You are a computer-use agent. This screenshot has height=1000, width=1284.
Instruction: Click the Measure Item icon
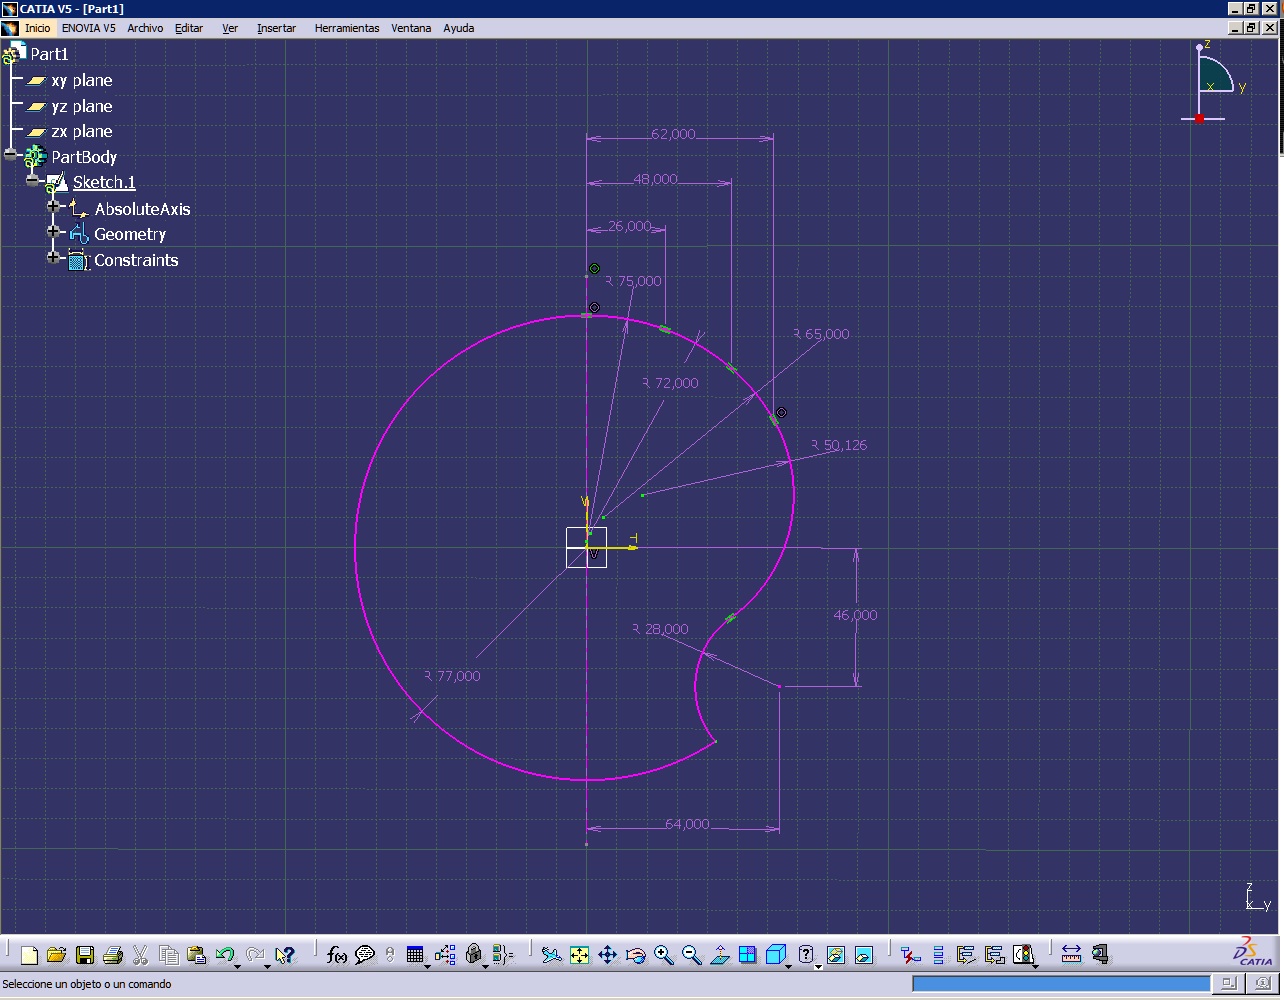point(1100,955)
